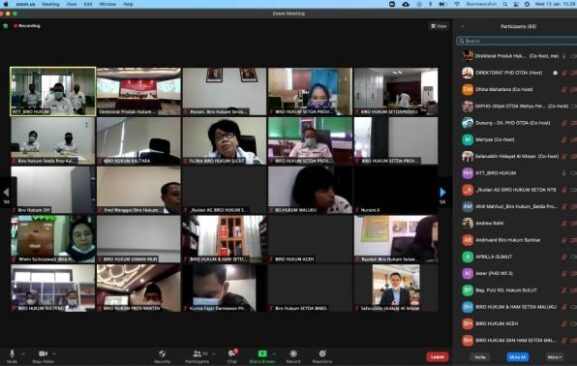Image resolution: width=577 pixels, height=366 pixels.
Task: Open the More dropdown in participants panel
Action: [x=554, y=357]
